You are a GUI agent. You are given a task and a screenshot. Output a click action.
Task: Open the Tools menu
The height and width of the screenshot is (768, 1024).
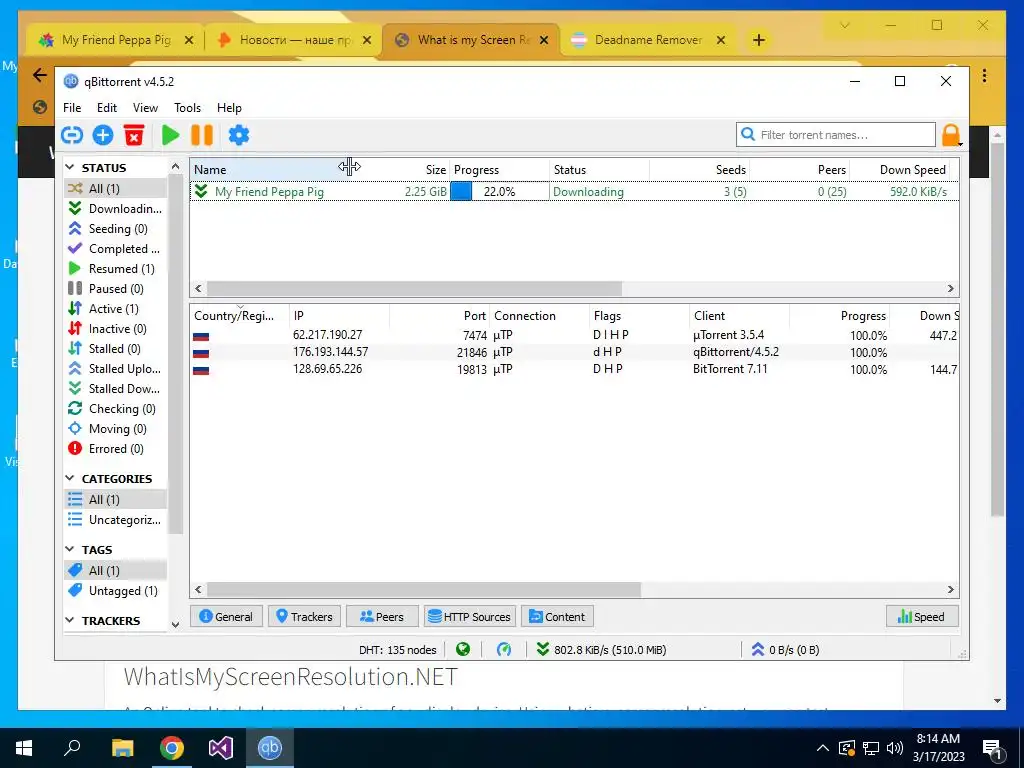point(187,108)
